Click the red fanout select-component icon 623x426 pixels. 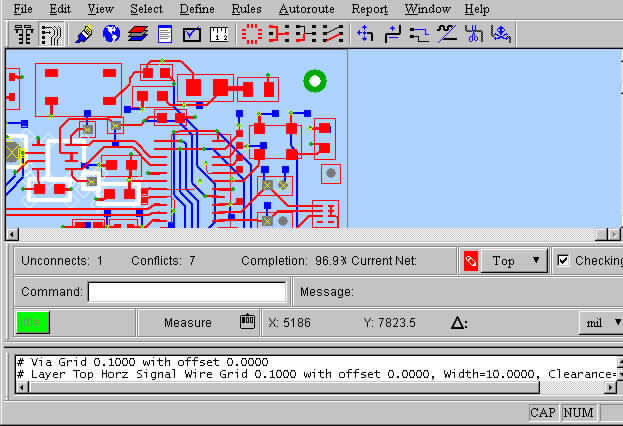[279, 34]
